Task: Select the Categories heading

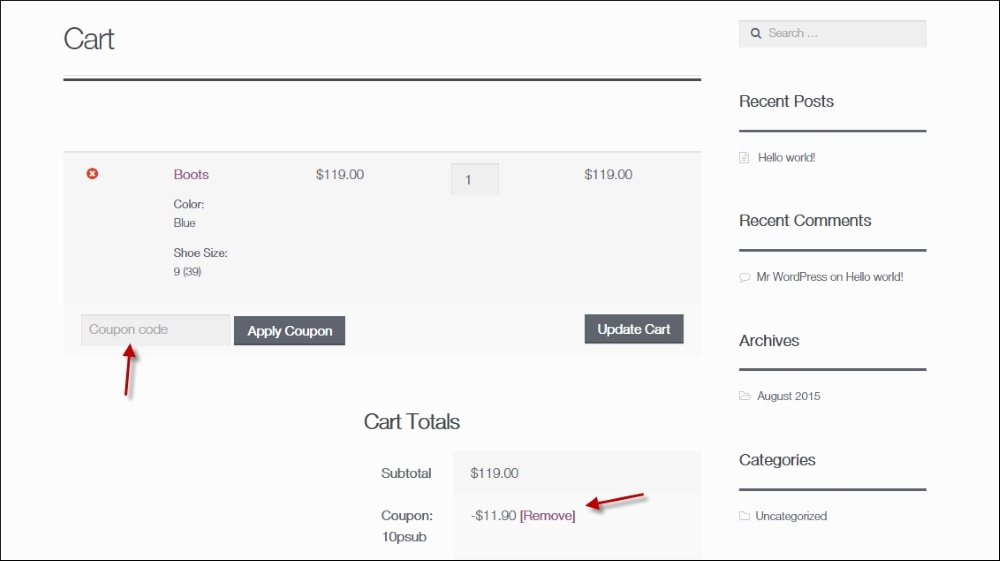Action: [x=777, y=460]
